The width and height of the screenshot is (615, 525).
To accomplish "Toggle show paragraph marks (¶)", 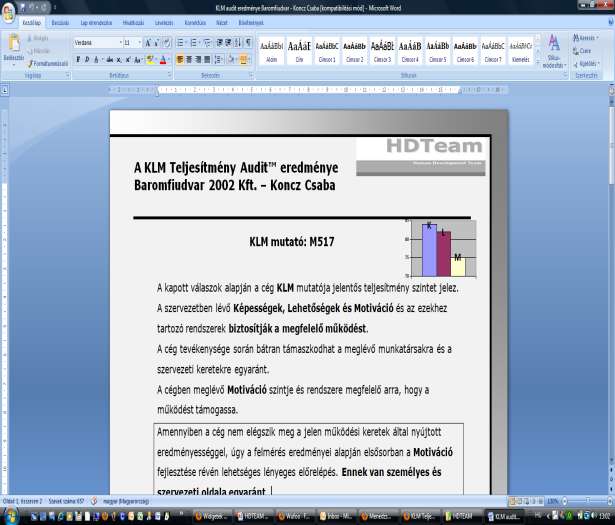I will [x=248, y=43].
